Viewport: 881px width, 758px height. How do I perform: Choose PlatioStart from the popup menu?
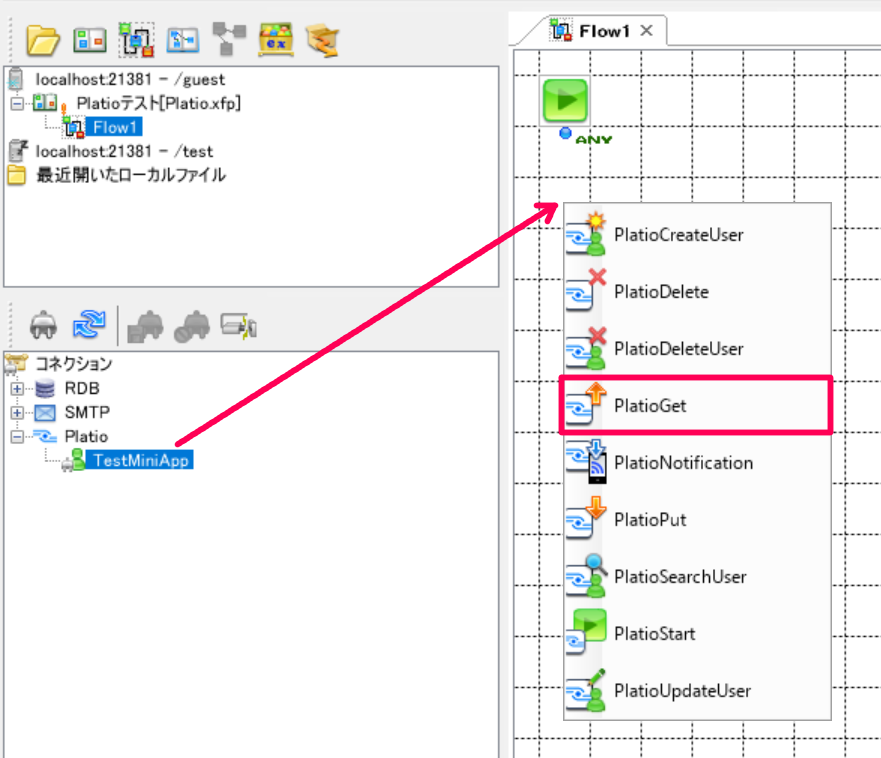pos(697,633)
